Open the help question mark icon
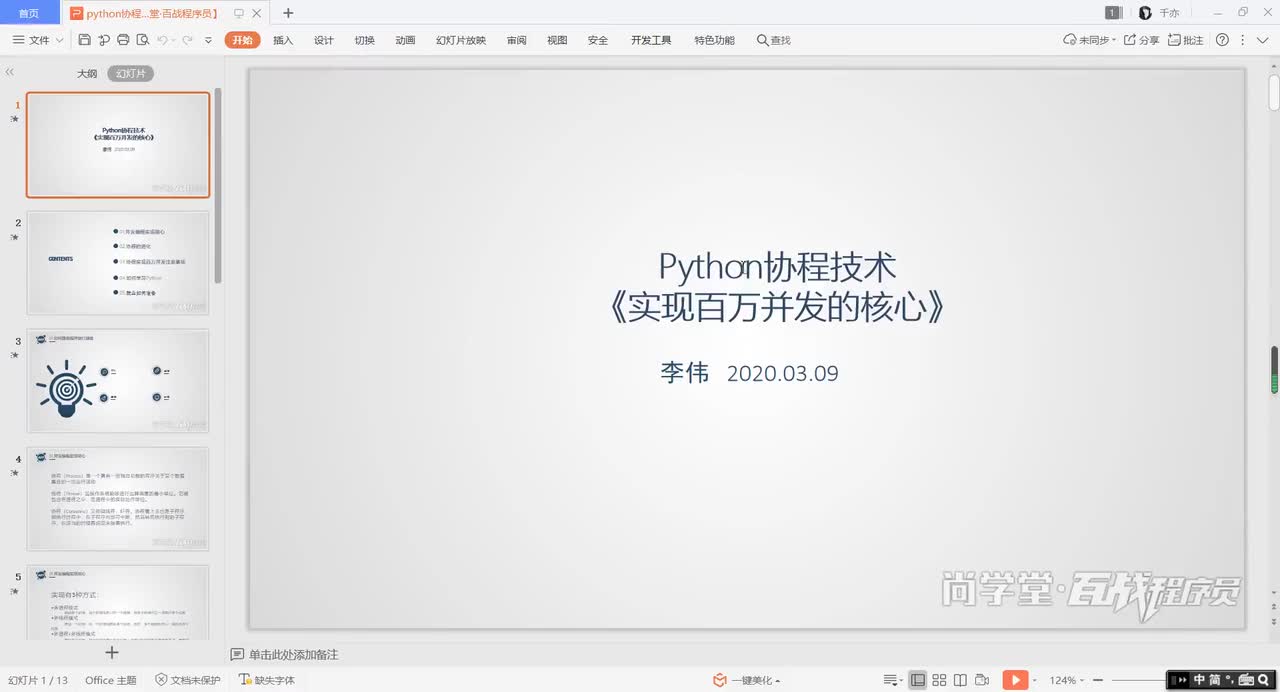The height and width of the screenshot is (692, 1280). click(1222, 40)
